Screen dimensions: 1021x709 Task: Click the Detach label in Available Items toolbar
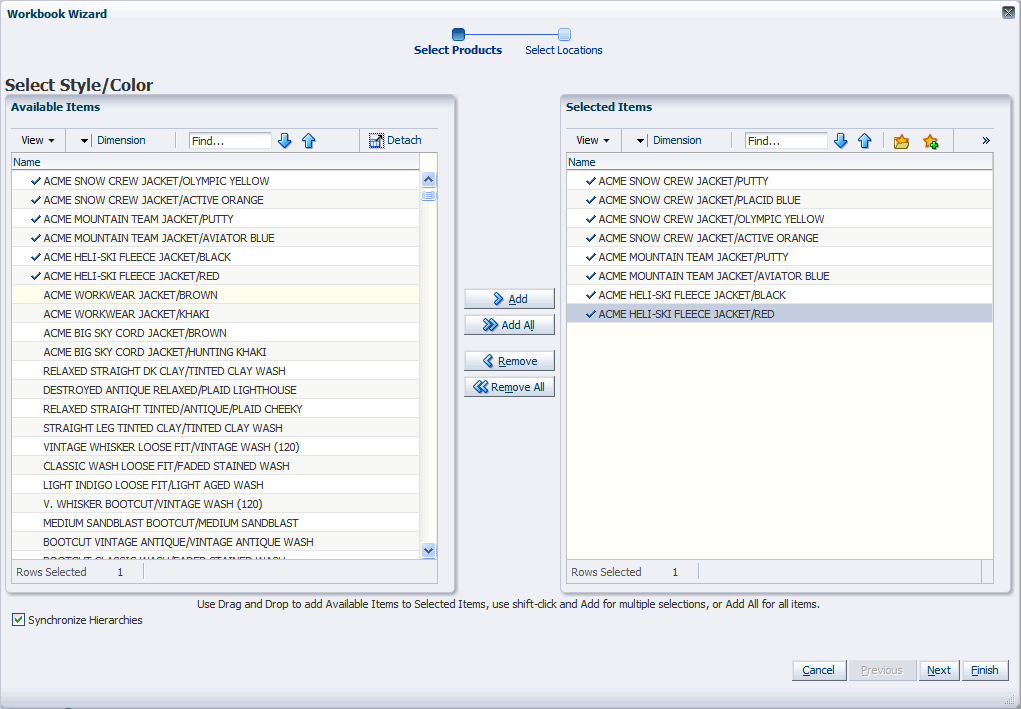(404, 141)
